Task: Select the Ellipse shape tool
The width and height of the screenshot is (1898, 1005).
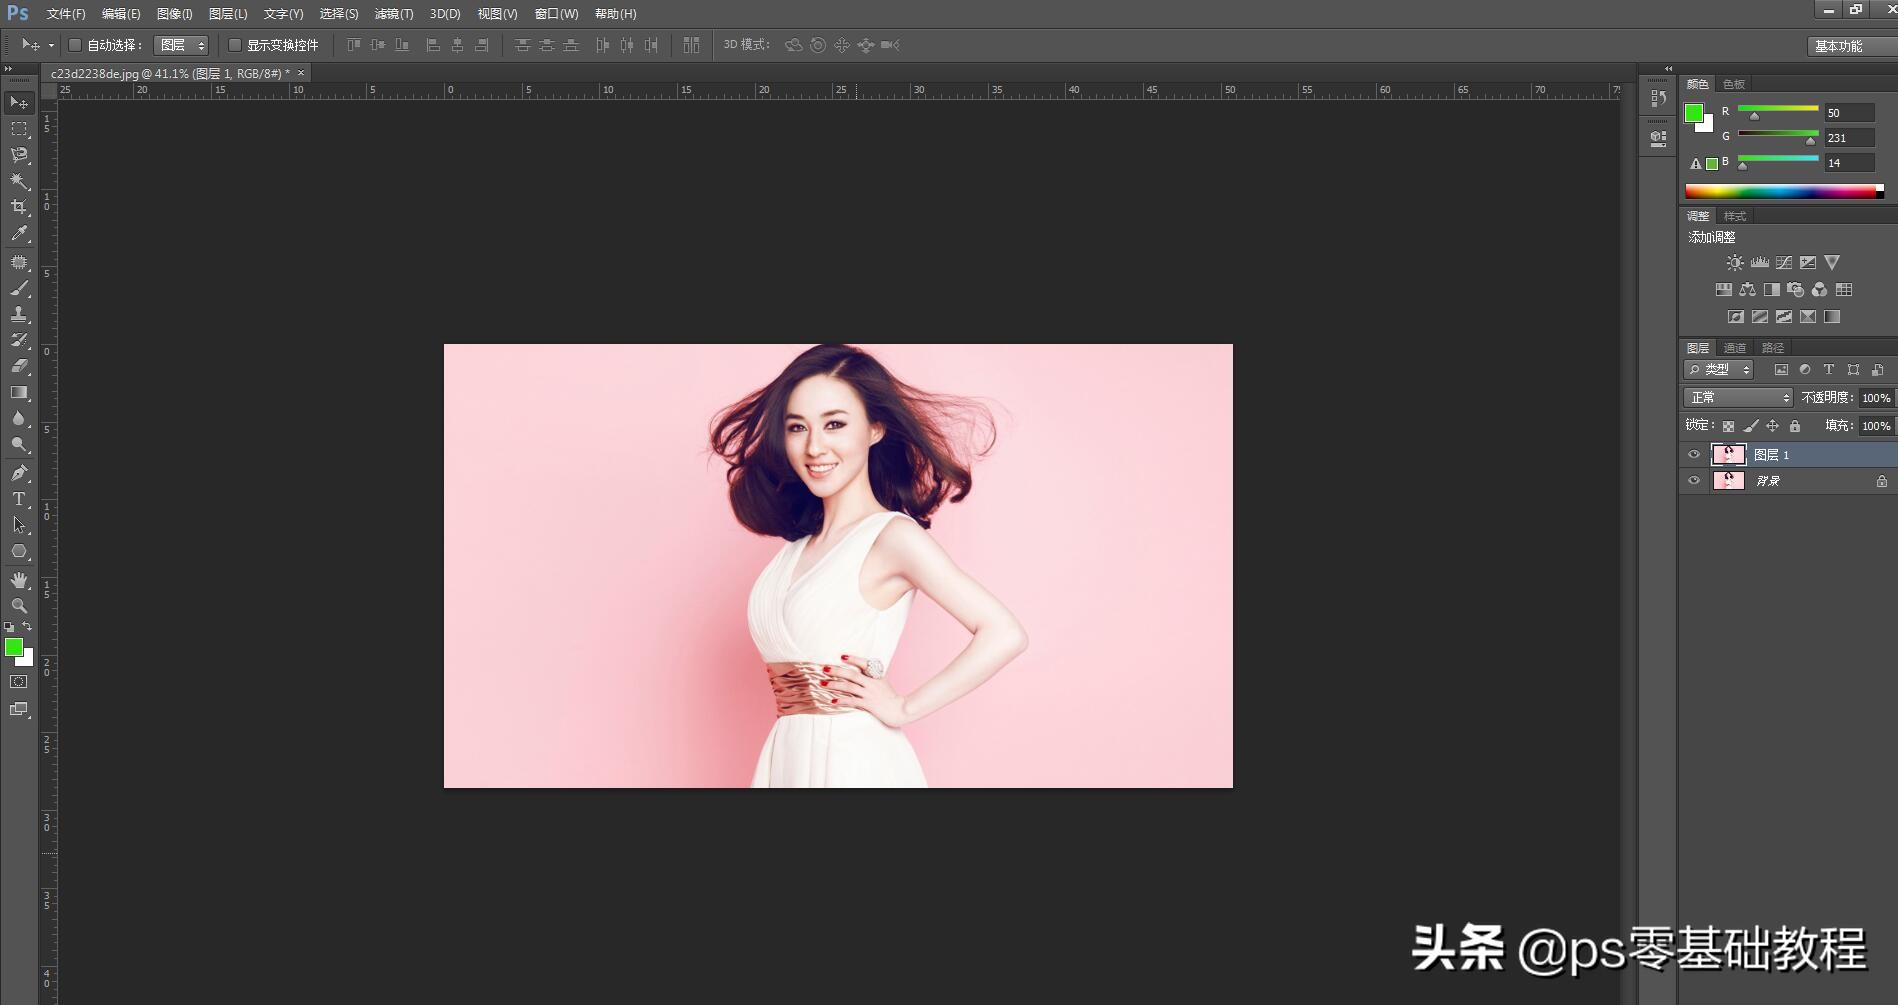Action: coord(19,551)
